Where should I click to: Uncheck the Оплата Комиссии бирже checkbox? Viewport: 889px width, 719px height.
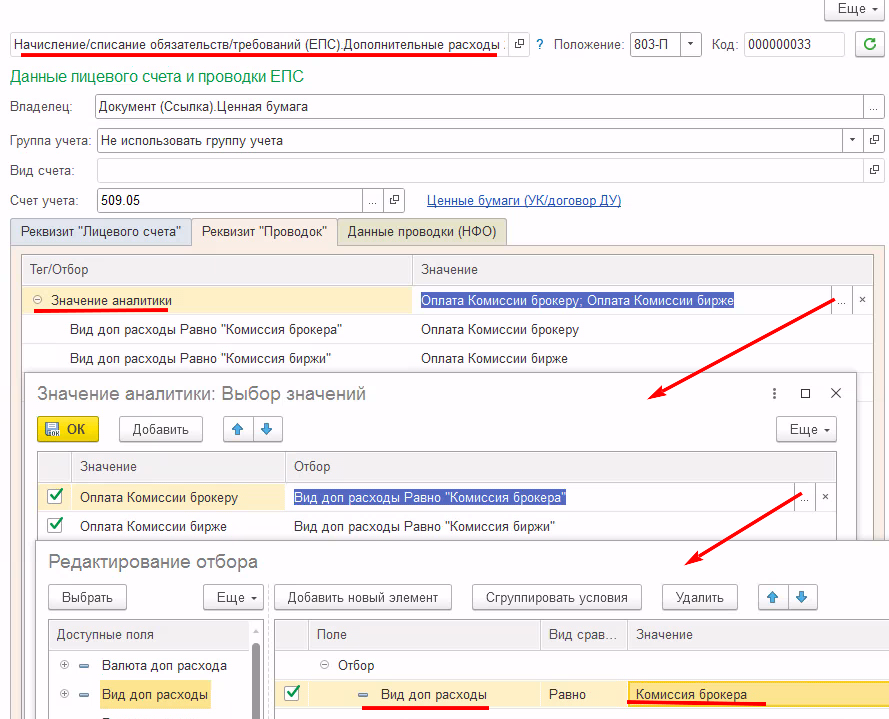tap(55, 525)
